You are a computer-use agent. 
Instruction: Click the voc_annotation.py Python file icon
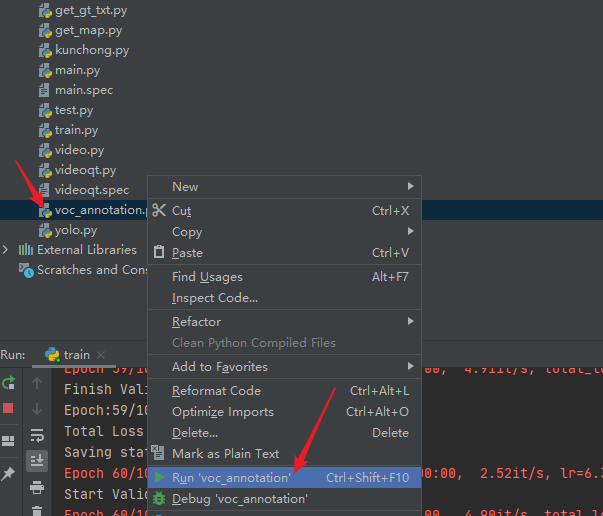point(45,210)
